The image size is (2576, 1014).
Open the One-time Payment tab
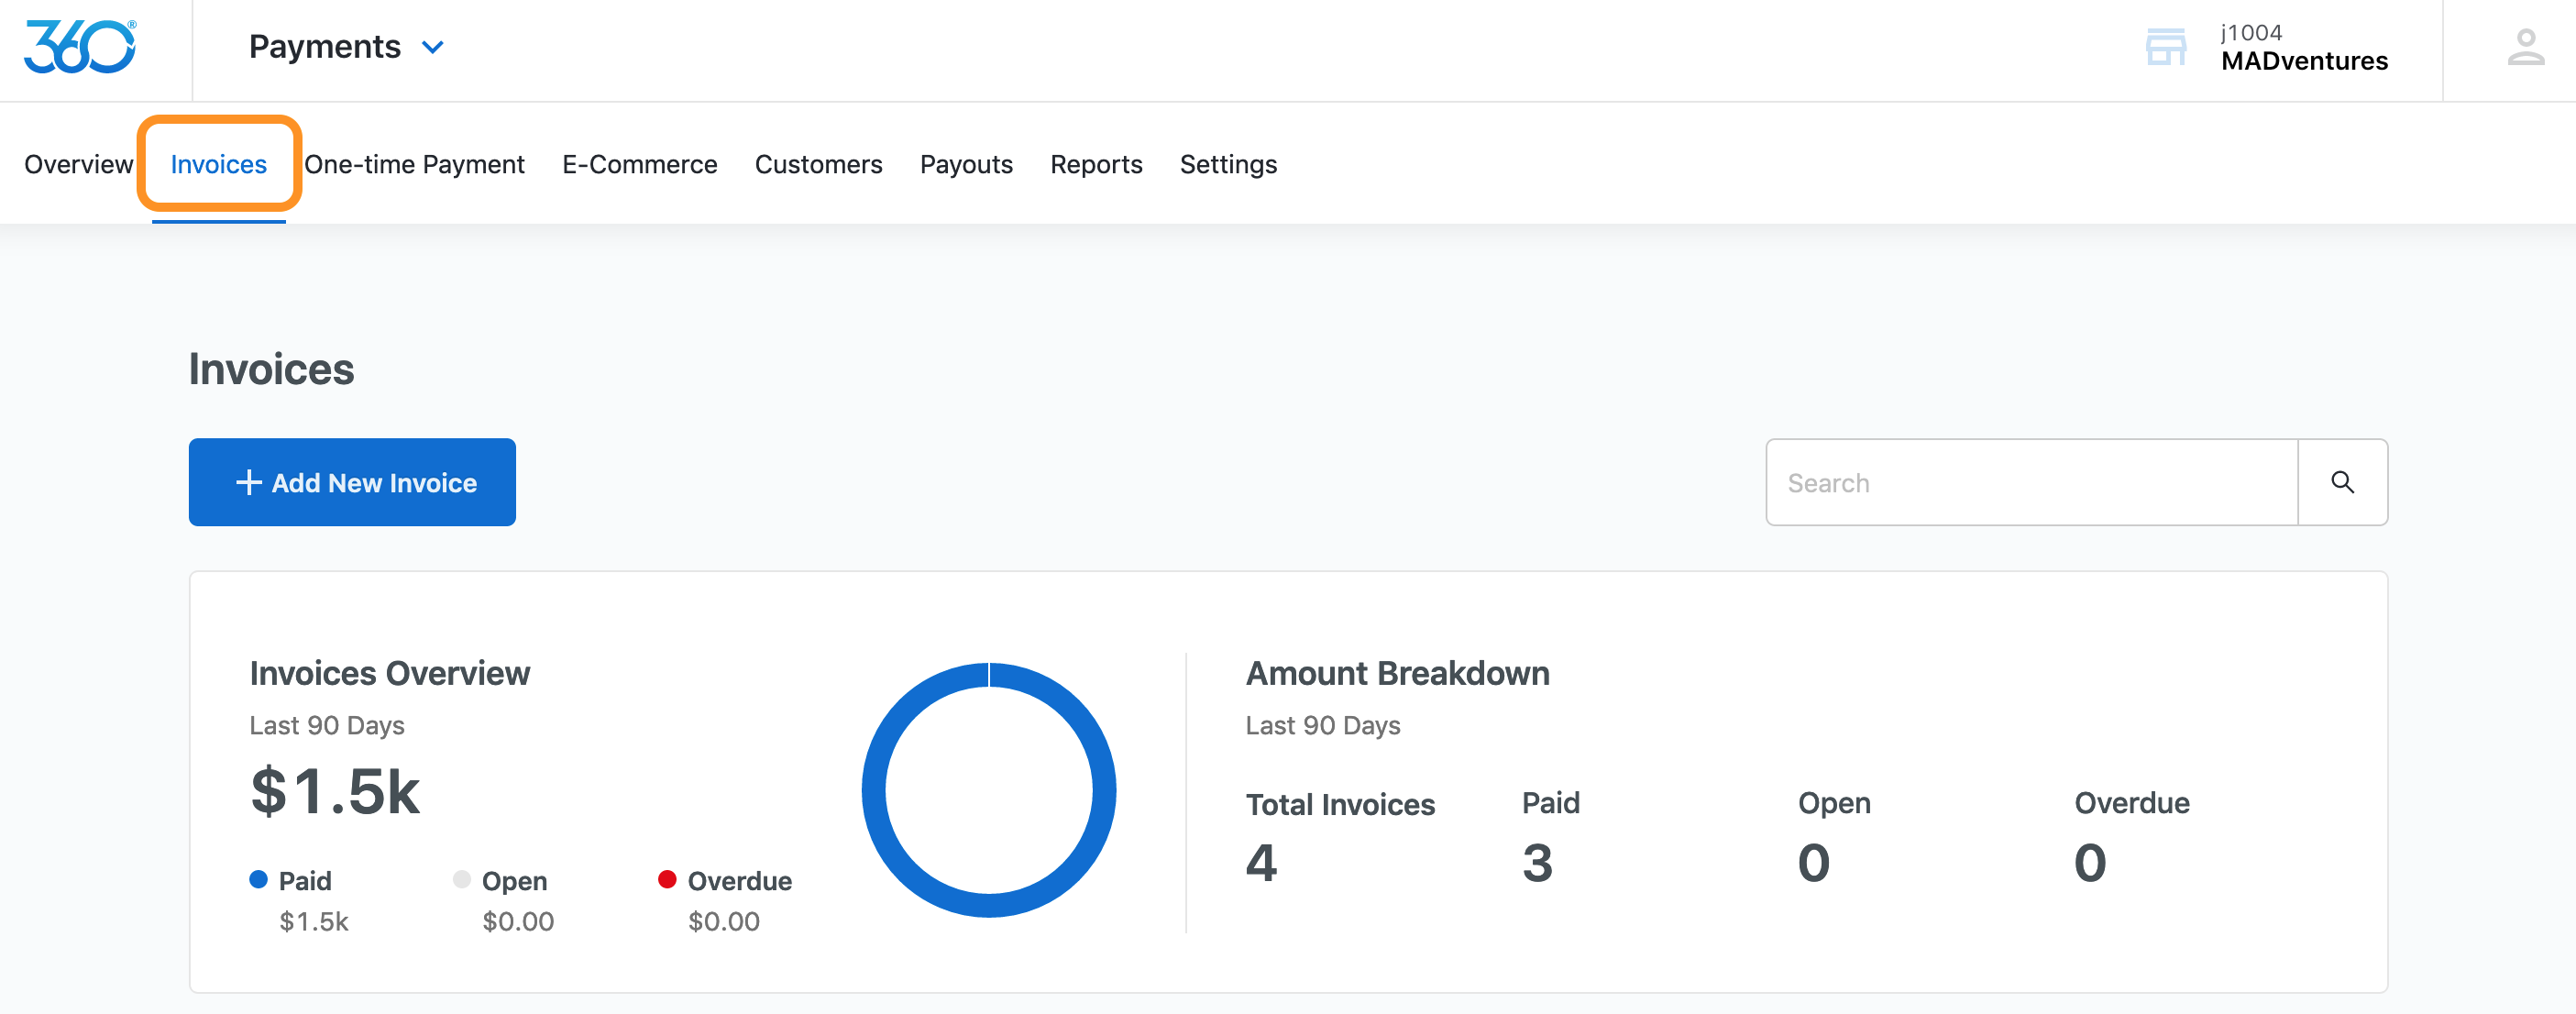pos(415,164)
